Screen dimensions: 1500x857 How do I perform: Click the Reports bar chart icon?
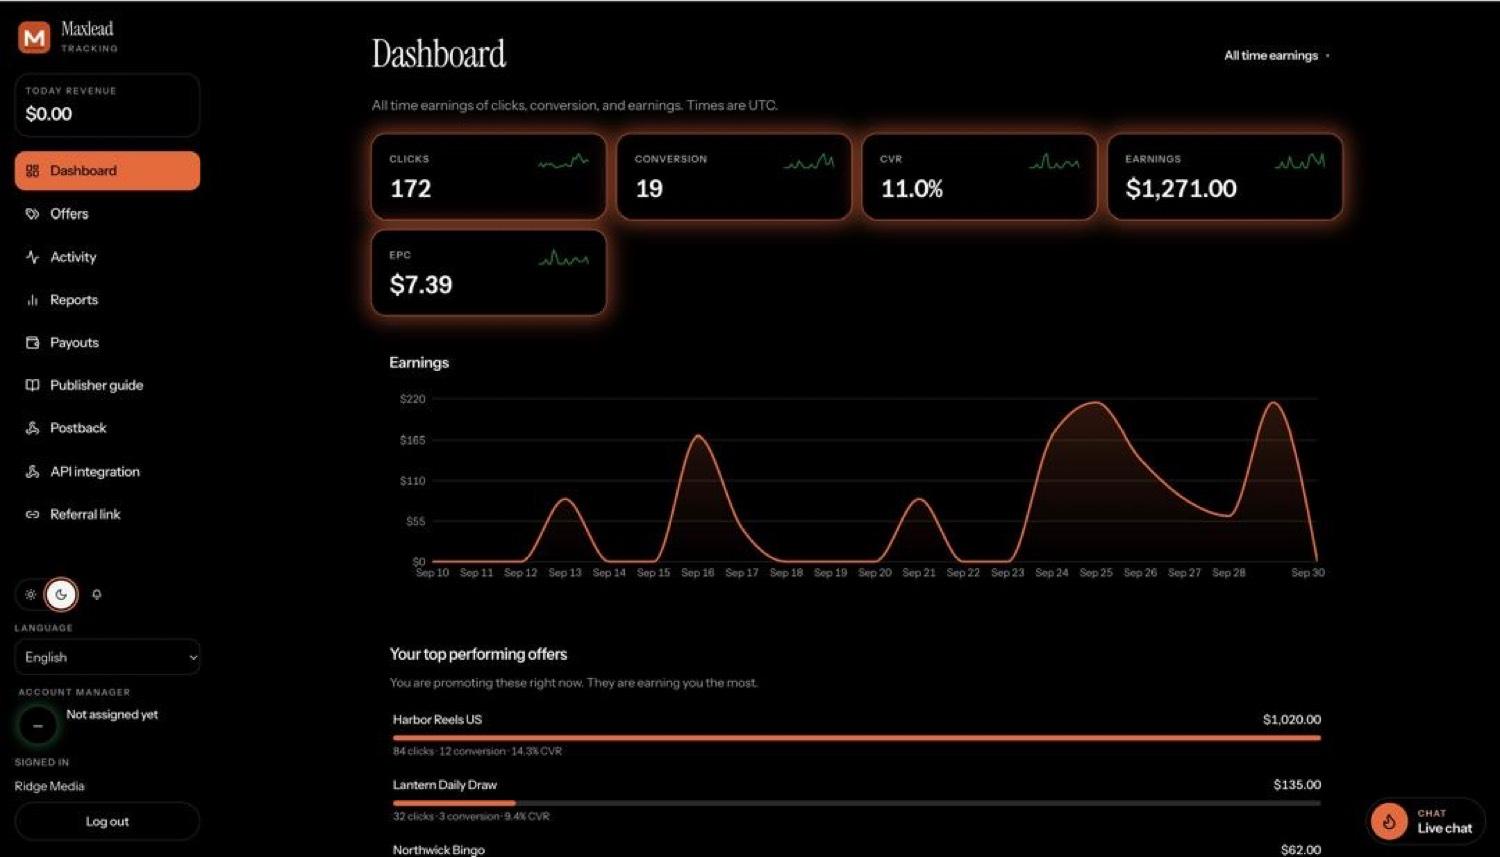[x=32, y=300]
